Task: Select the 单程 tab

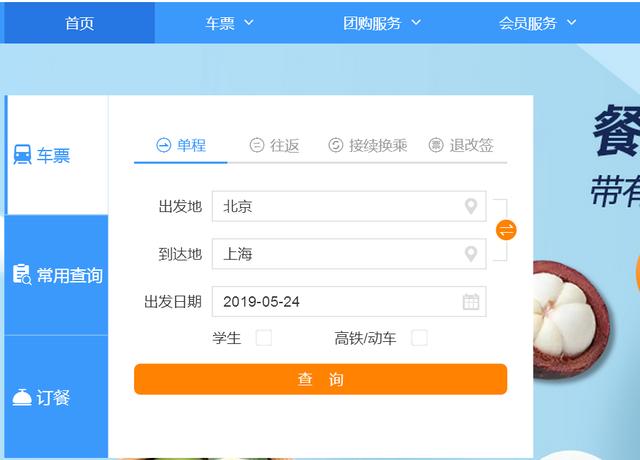Action: click(181, 146)
